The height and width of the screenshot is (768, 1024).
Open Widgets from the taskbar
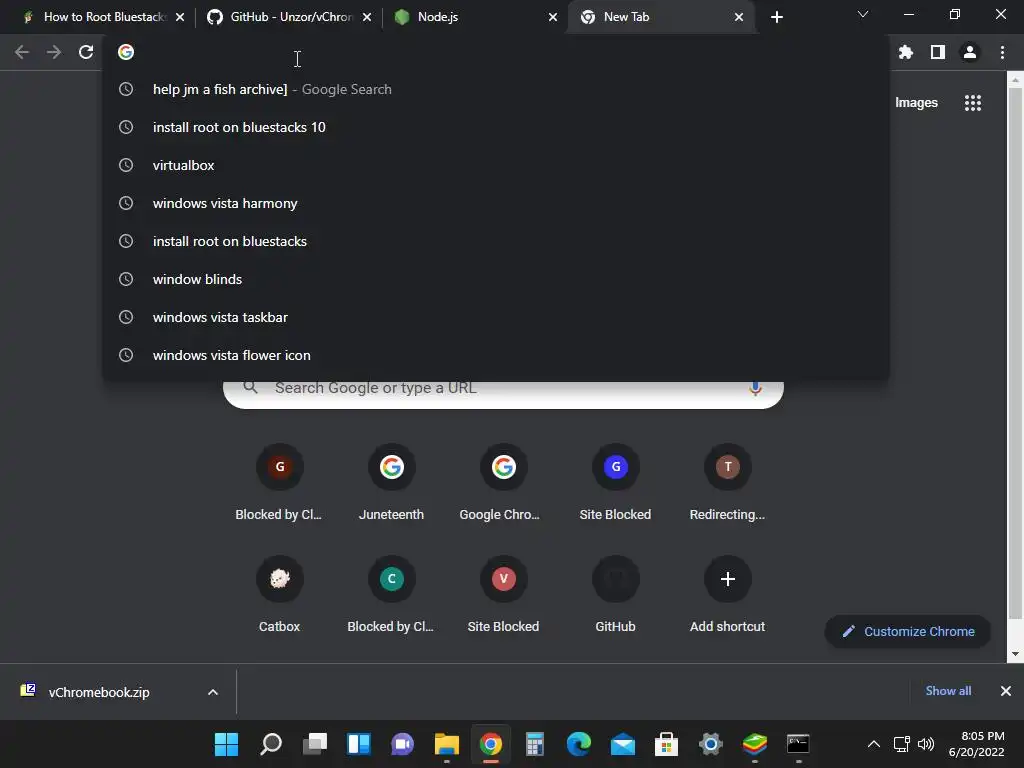[359, 744]
